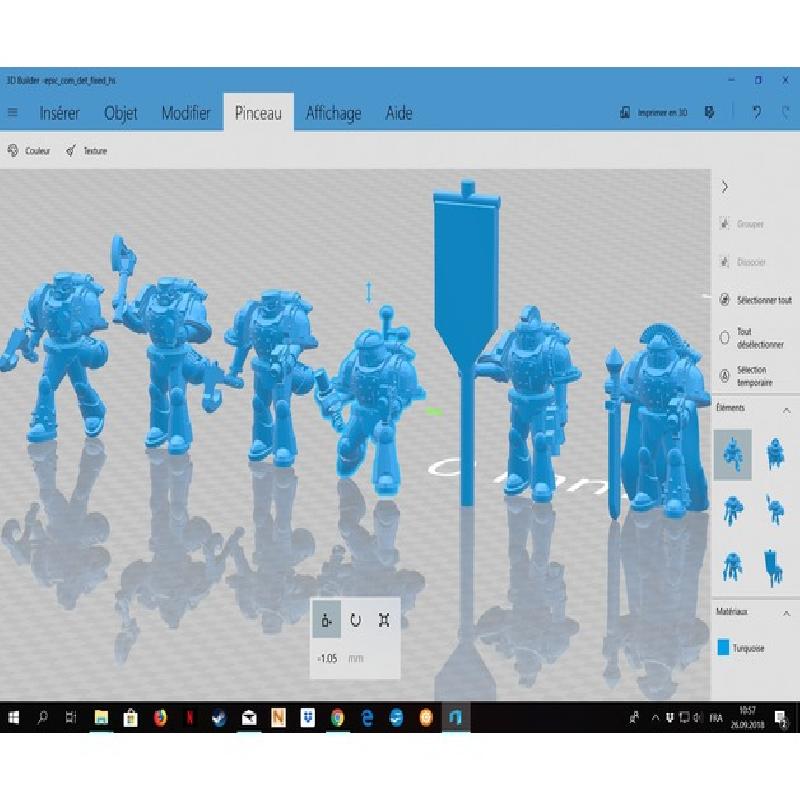Click Sélectionner tout
800x800 pixels.
[x=756, y=300]
